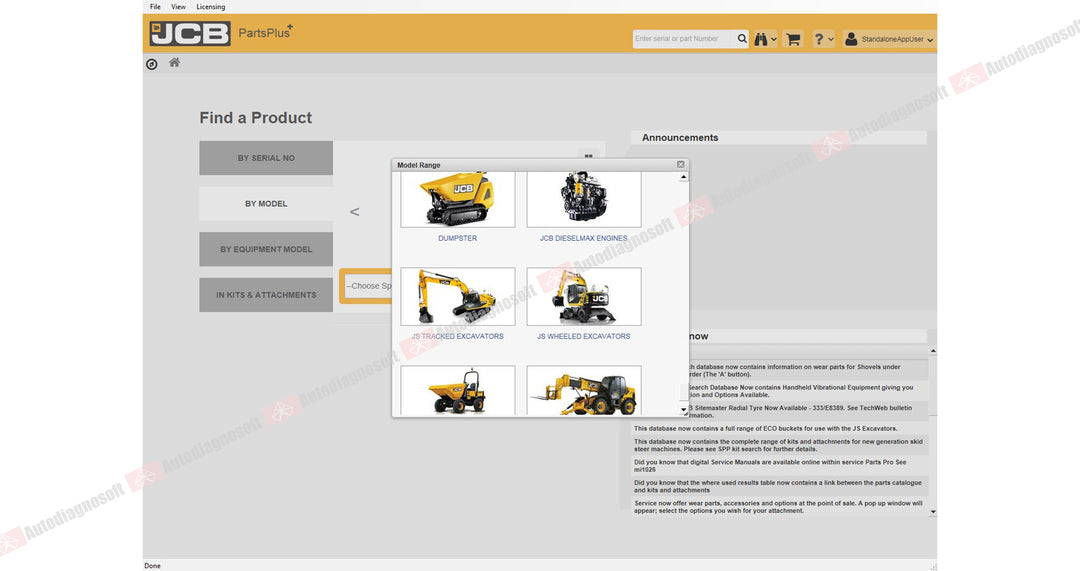Open the JS TRACKED EXCAVATORS link

[457, 336]
